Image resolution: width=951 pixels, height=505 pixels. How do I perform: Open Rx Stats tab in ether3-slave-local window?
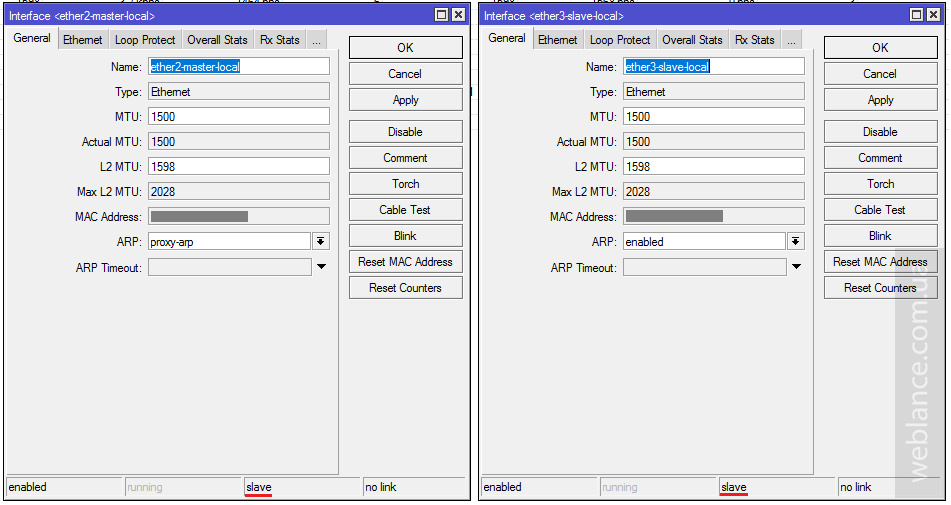pos(754,40)
